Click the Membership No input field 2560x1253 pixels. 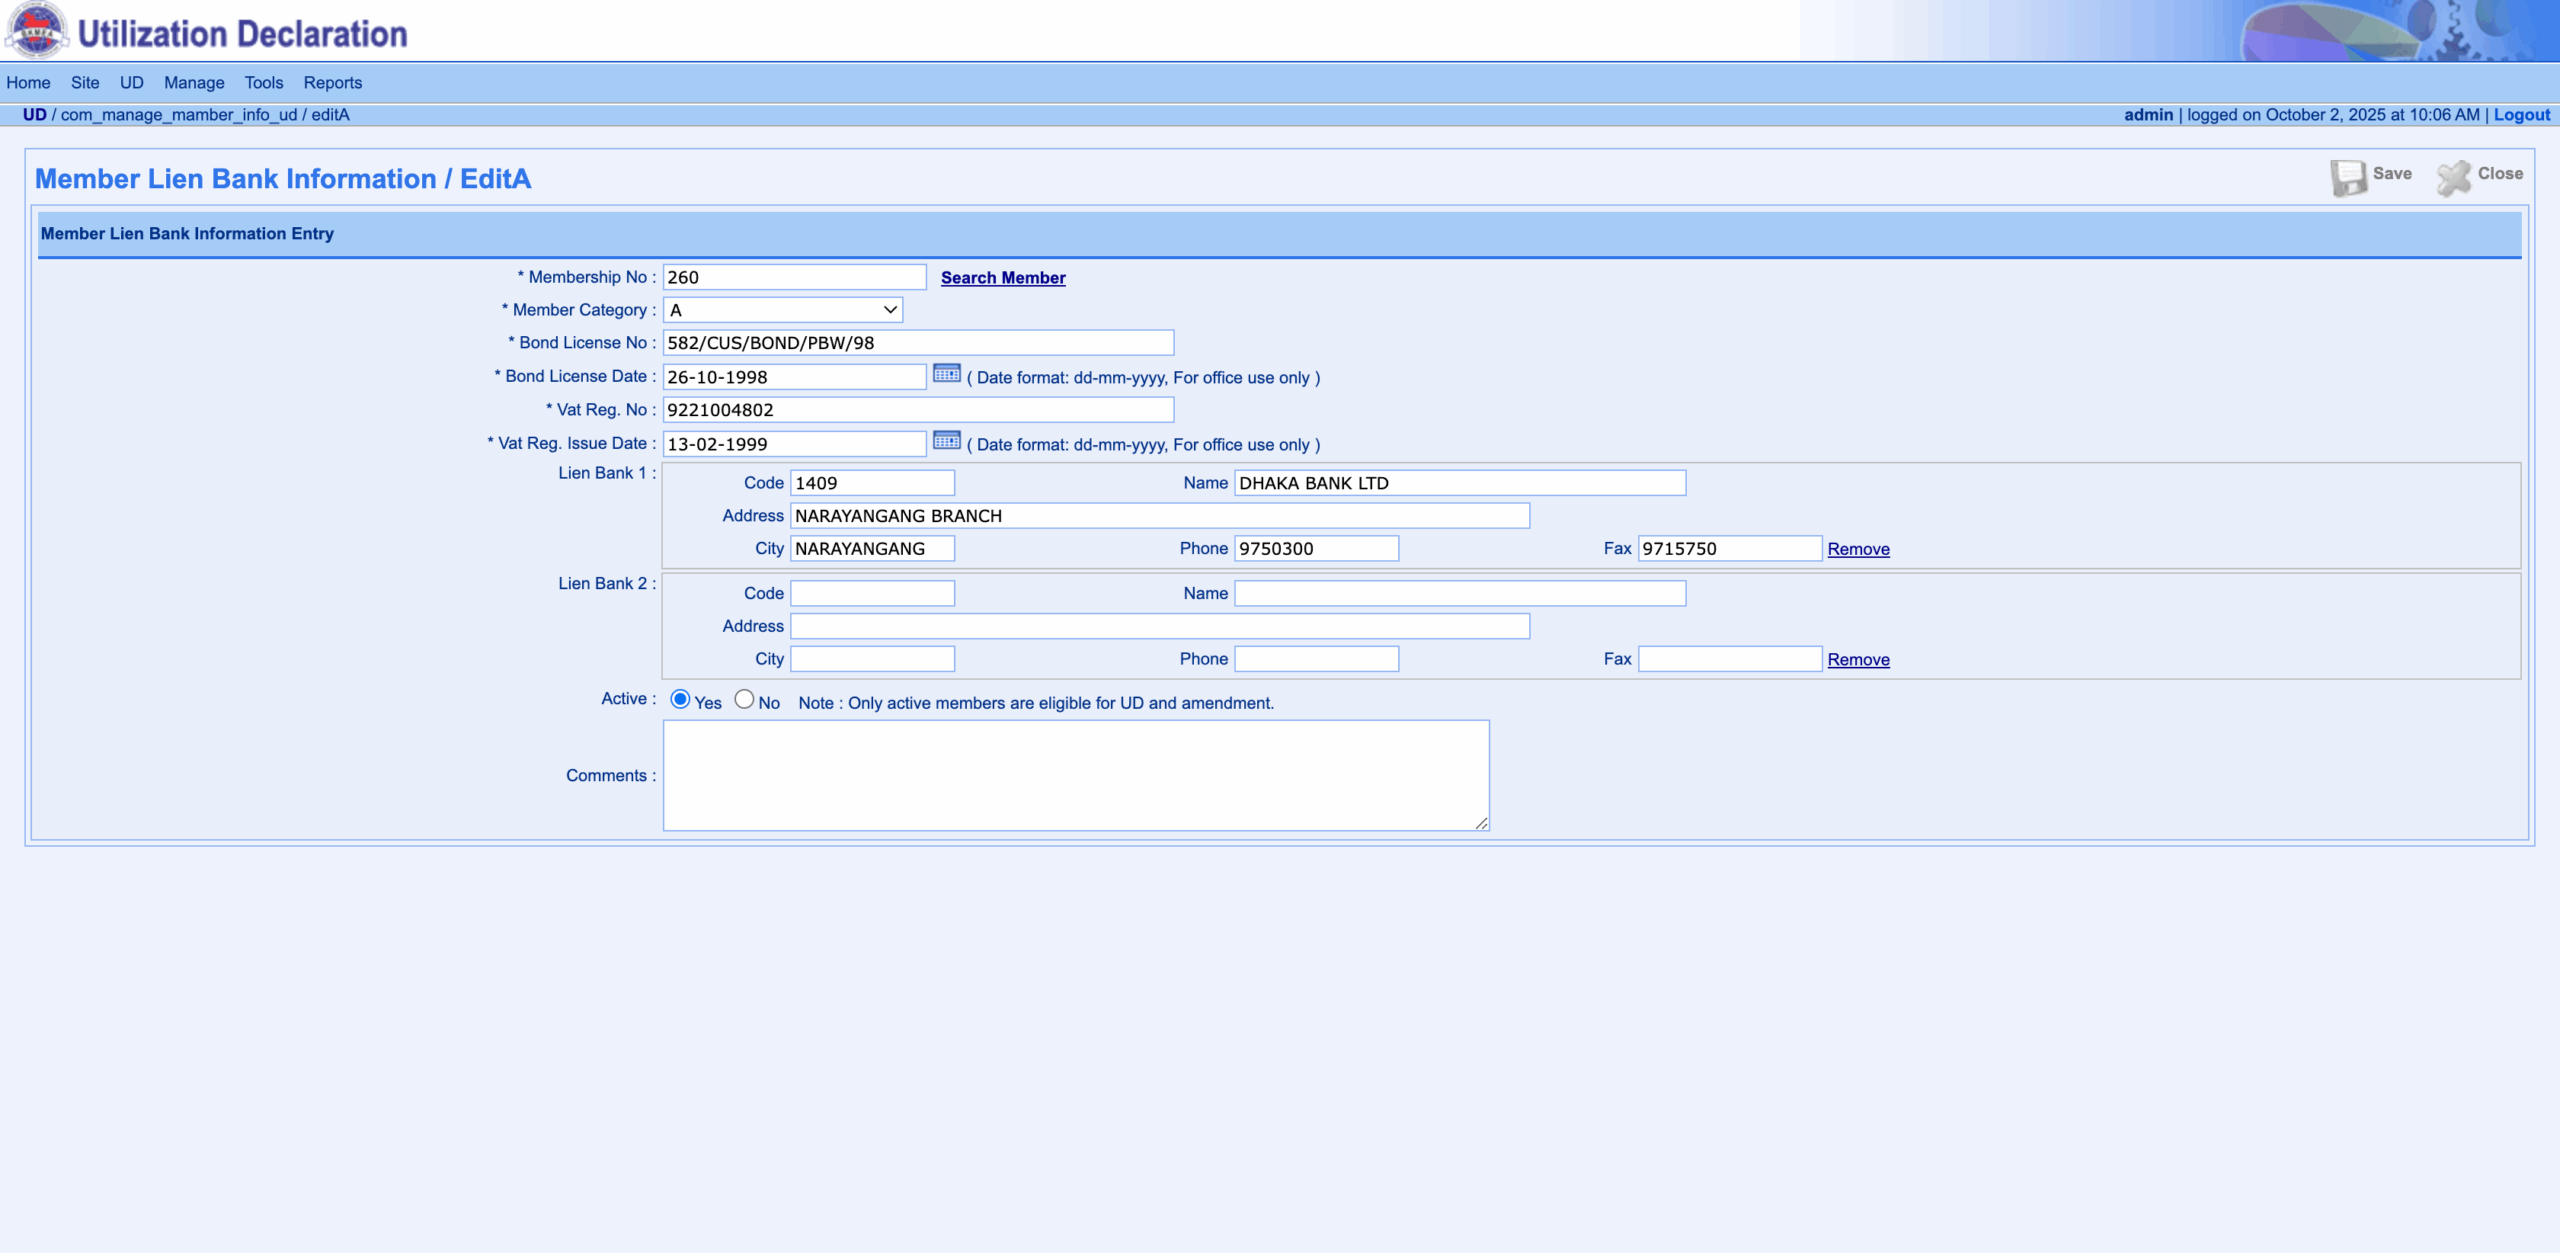794,278
